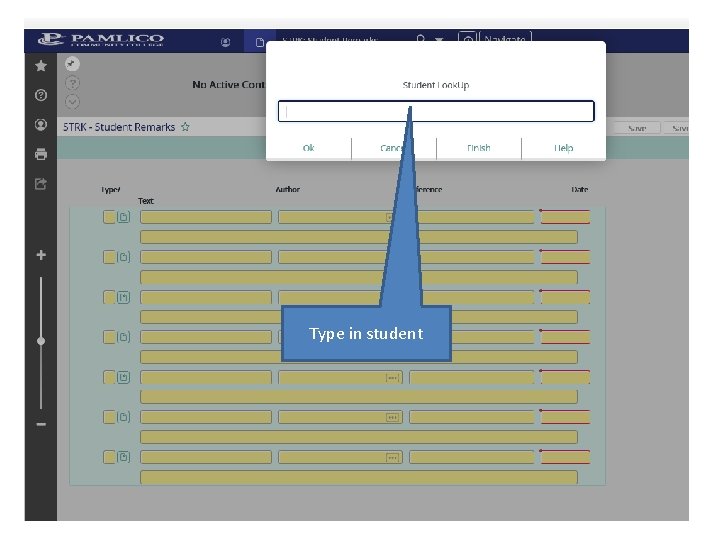Click the sixth row Author ellipsis button
This screenshot has width=720, height=540.
[x=392, y=417]
